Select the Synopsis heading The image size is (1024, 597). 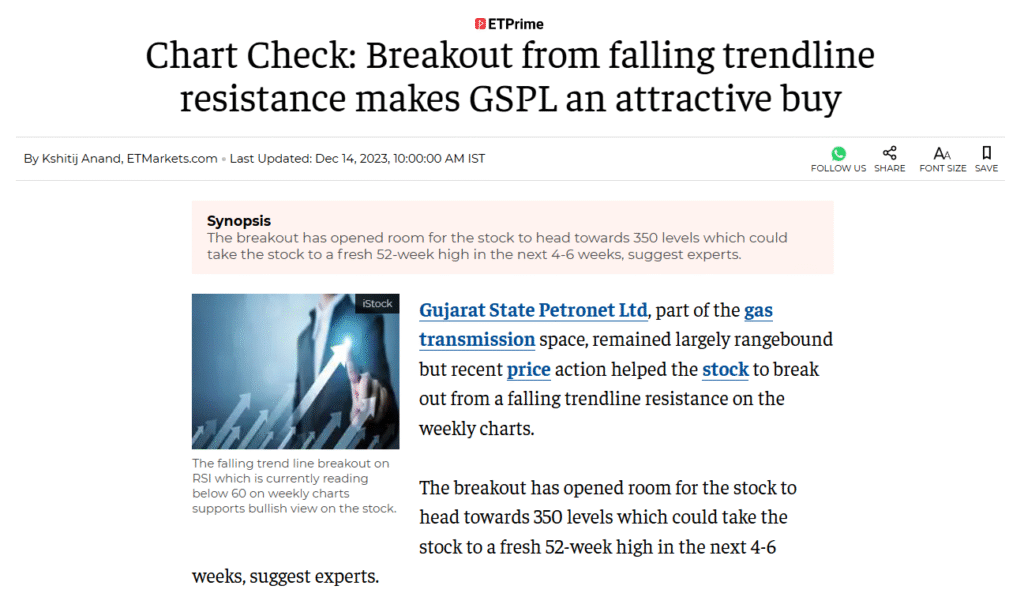(x=238, y=221)
